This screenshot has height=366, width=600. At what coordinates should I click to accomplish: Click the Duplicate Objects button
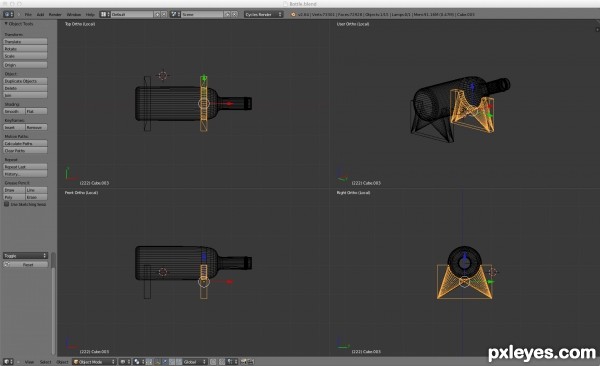click(x=25, y=81)
